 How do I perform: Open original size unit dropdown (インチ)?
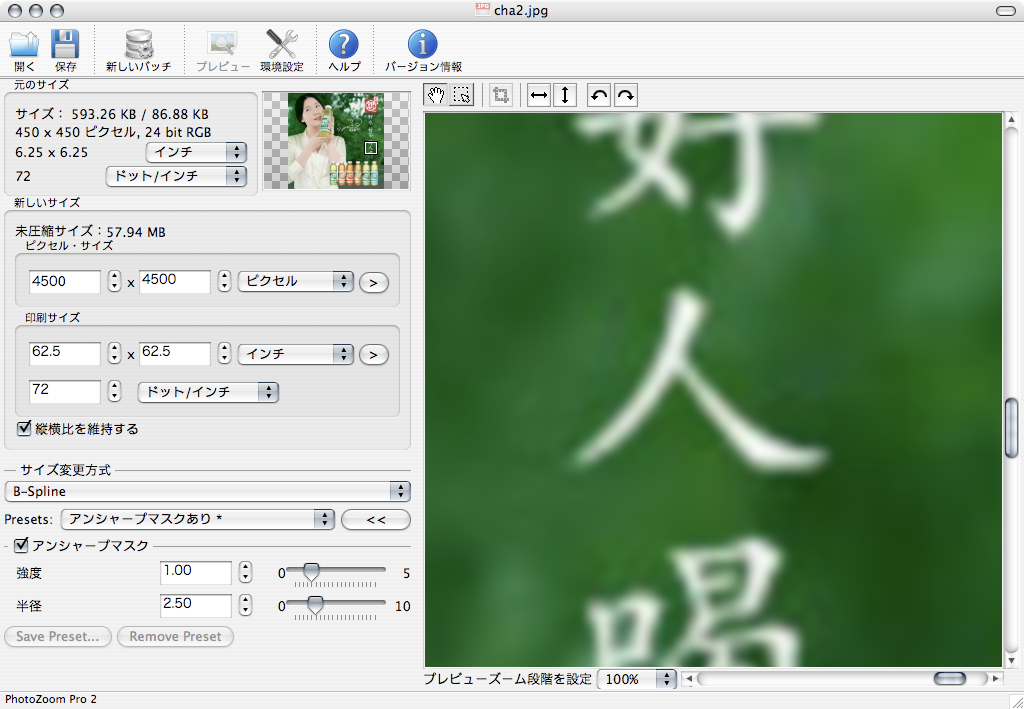coord(196,152)
